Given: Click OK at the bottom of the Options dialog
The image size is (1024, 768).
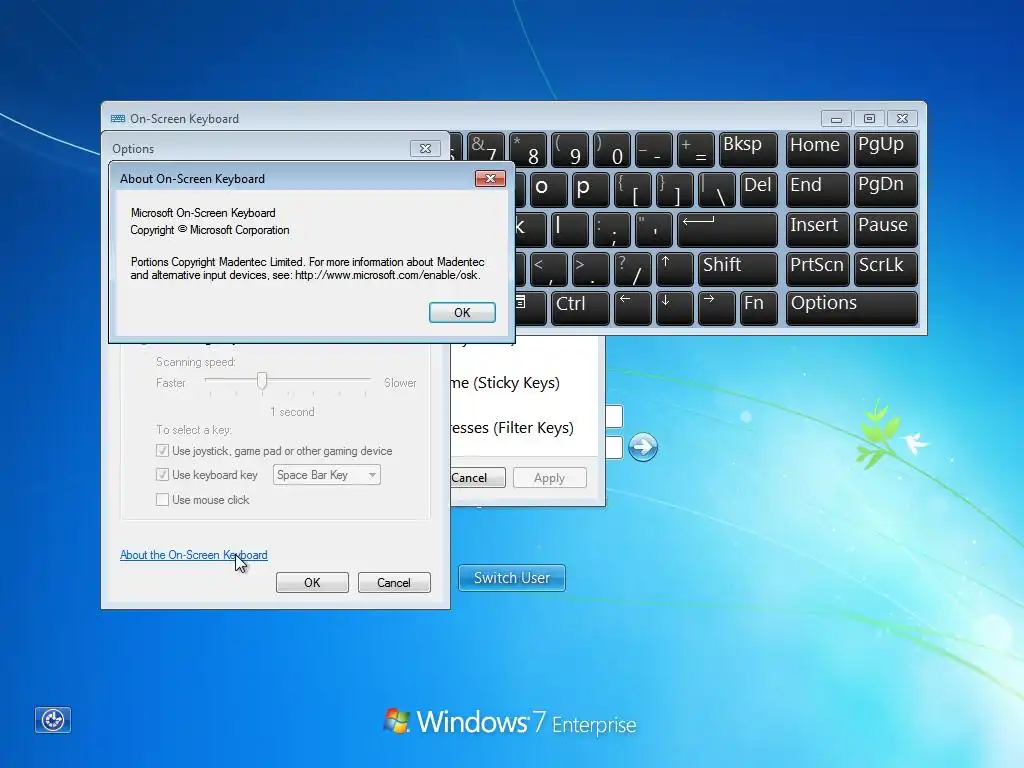Looking at the screenshot, I should pyautogui.click(x=312, y=583).
